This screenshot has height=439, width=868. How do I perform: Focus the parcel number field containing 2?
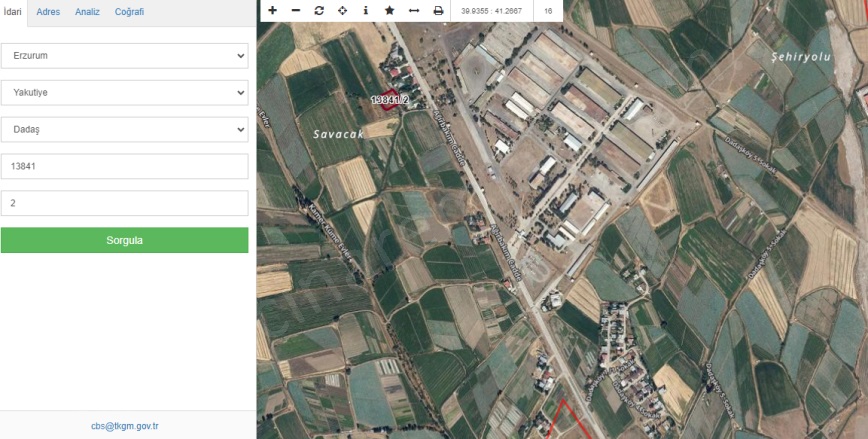coord(124,203)
